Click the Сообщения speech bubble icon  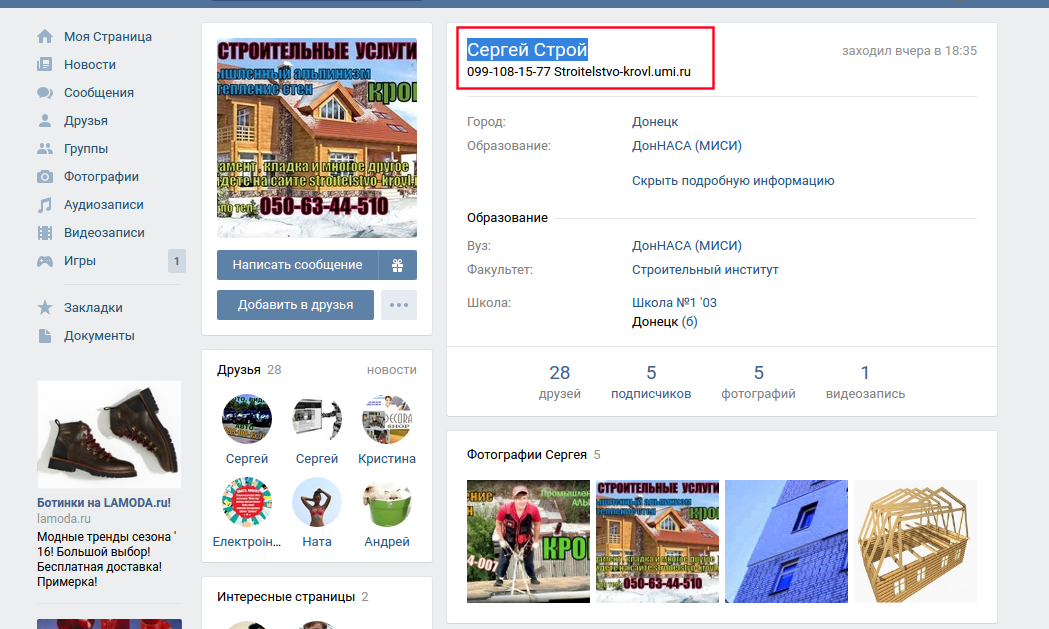(45, 93)
